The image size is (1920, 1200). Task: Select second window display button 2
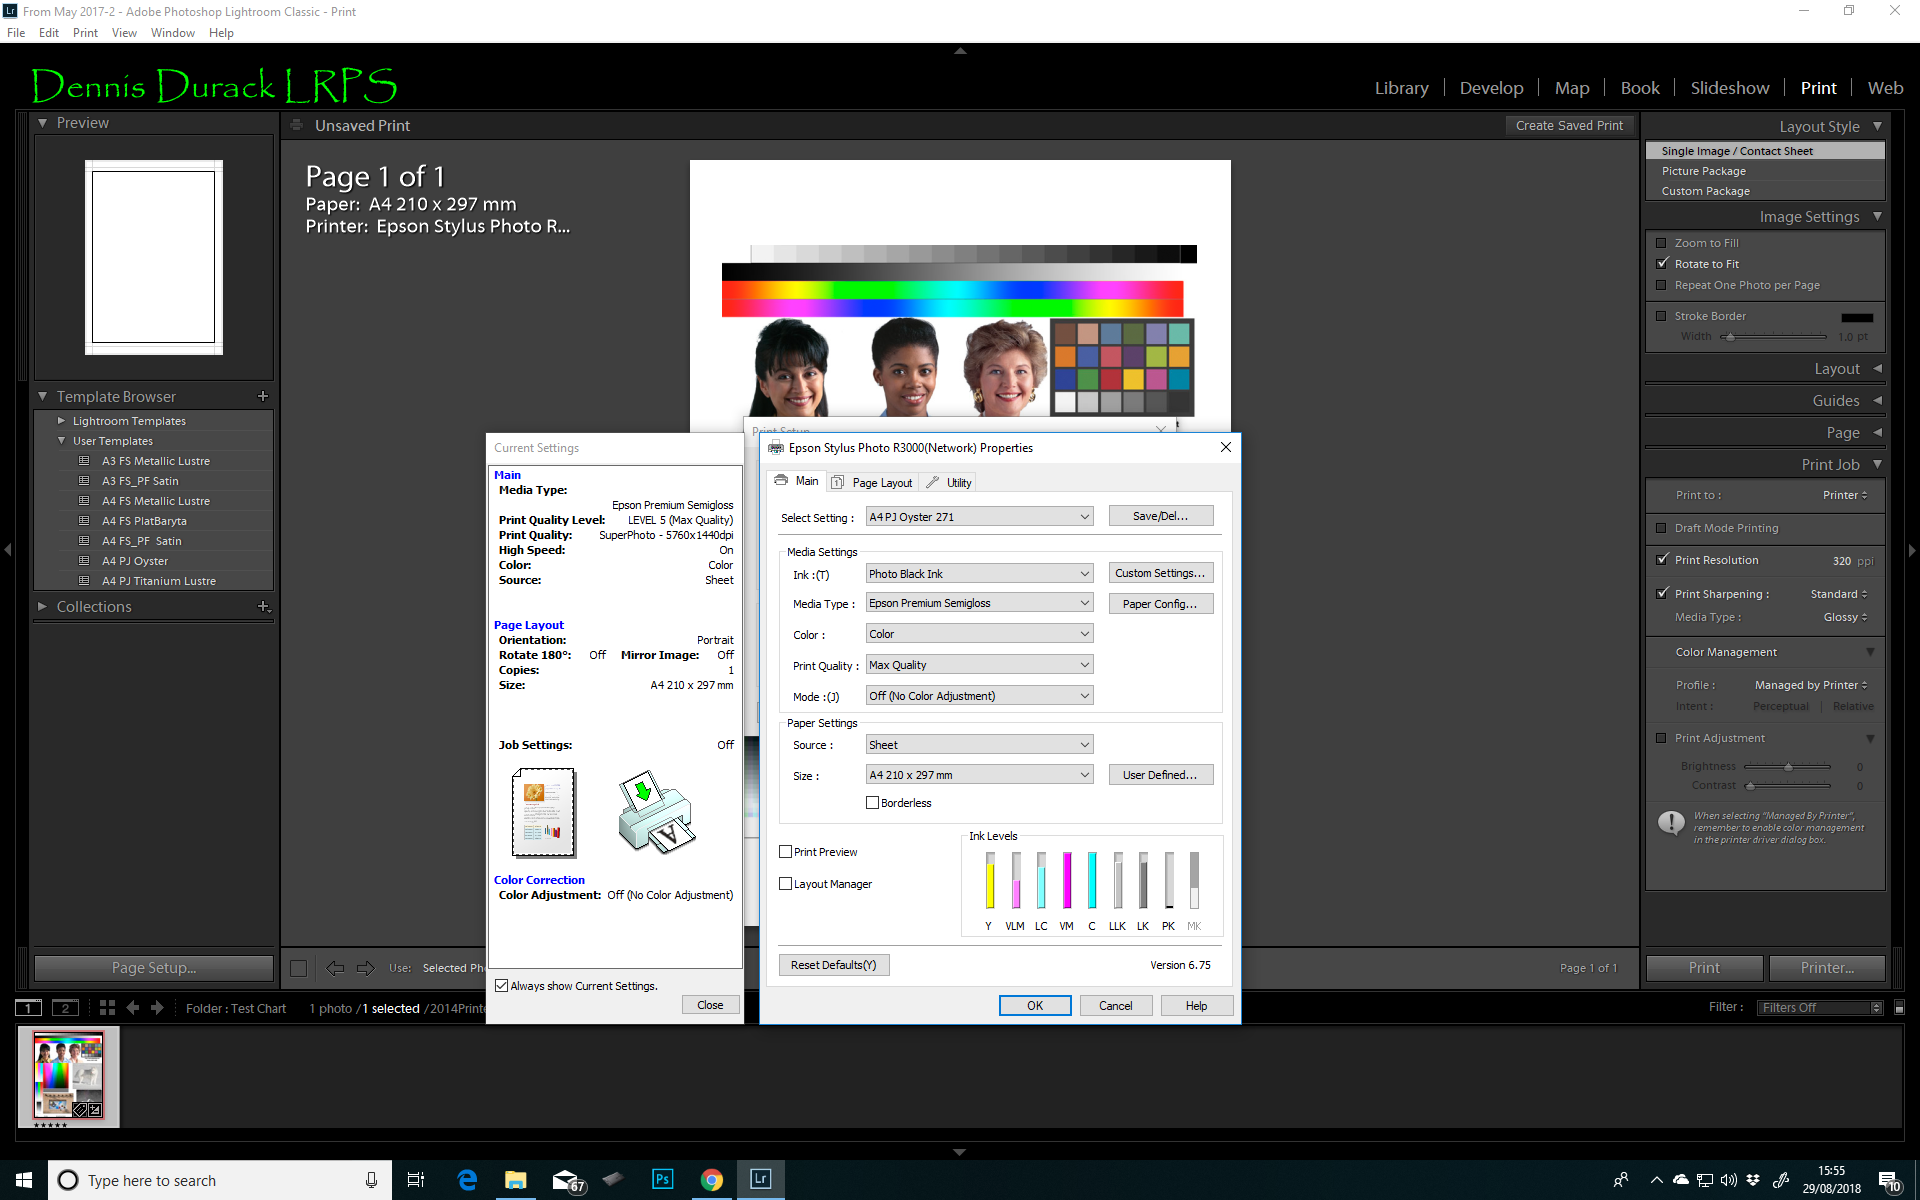coord(65,1008)
